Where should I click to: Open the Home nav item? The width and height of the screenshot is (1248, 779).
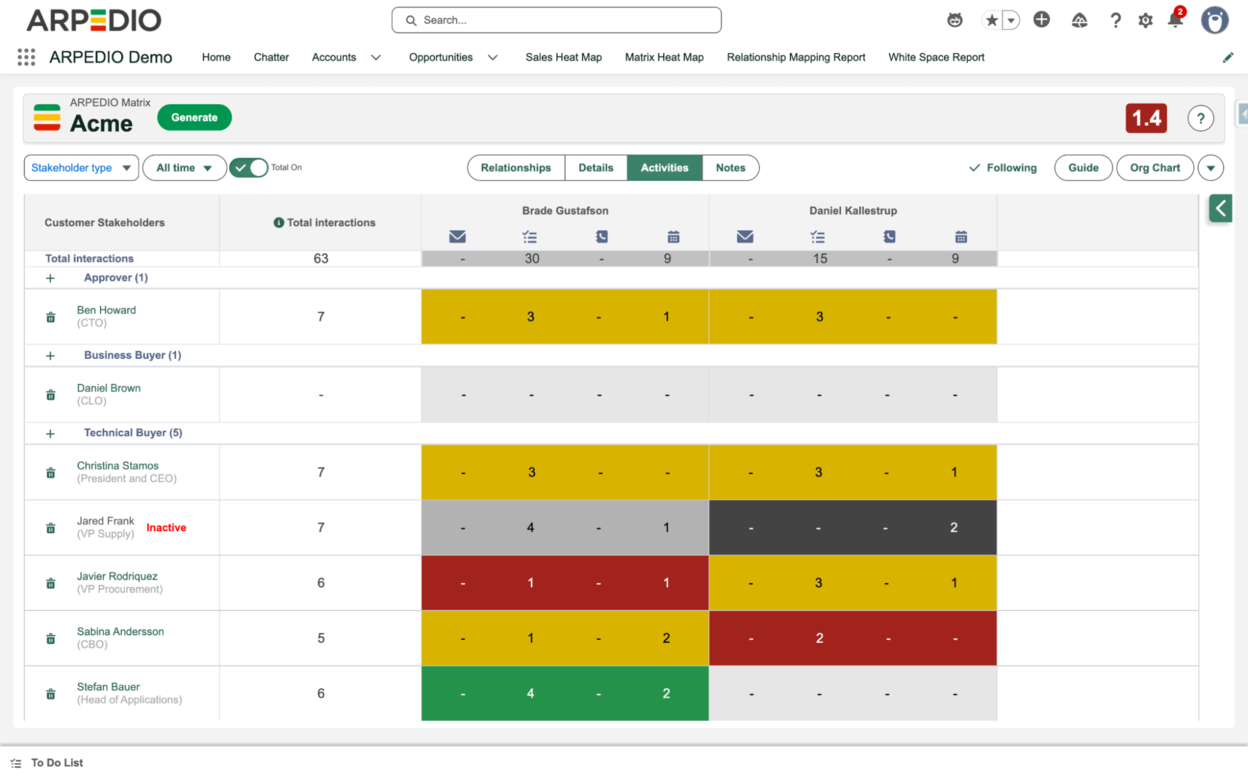216,58
